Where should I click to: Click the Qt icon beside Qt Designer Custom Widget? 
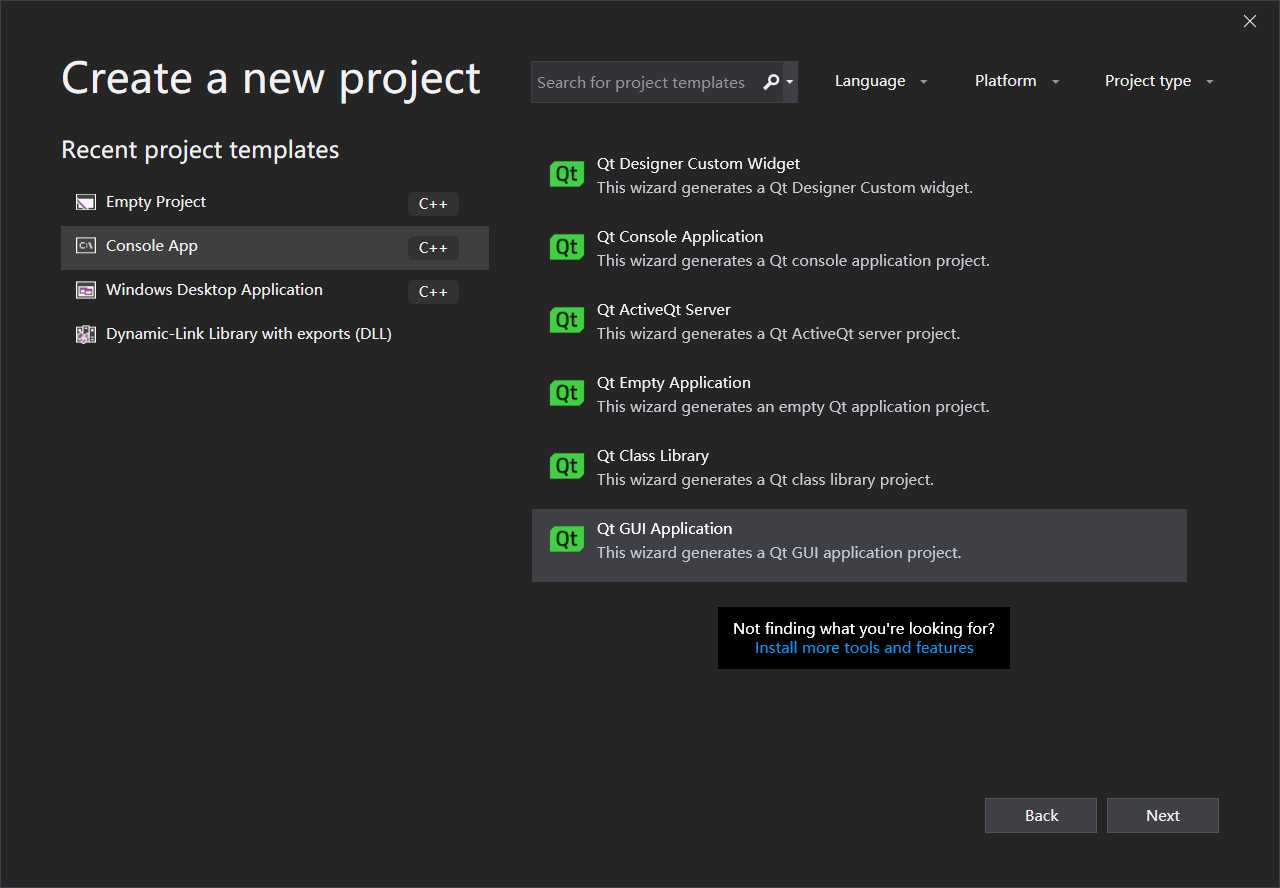[x=567, y=175]
